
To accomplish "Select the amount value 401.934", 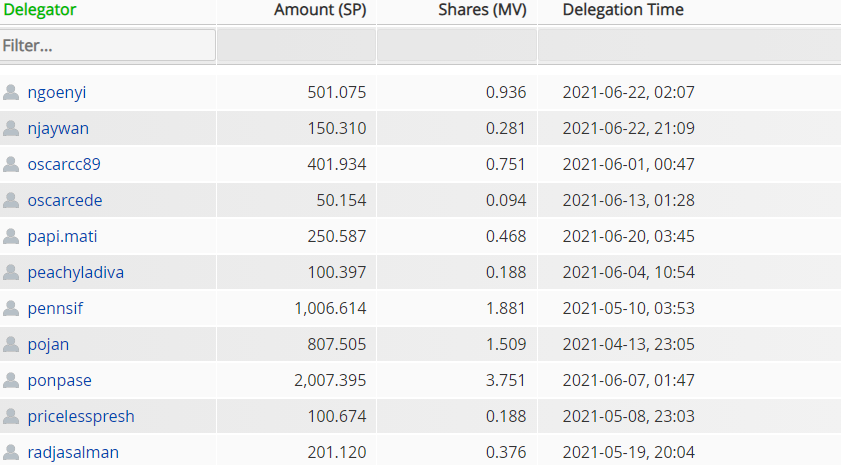I will pyautogui.click(x=337, y=164).
